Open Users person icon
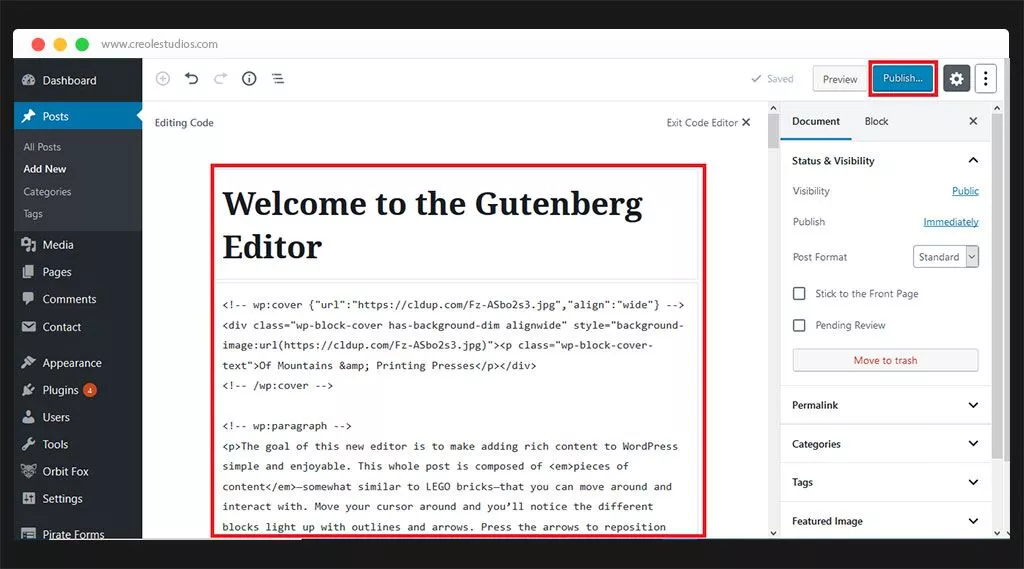The width and height of the screenshot is (1024, 569). coord(28,417)
